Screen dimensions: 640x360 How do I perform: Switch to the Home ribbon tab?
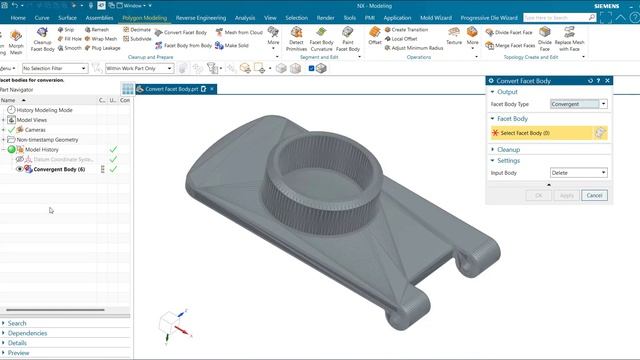pyautogui.click(x=18, y=18)
